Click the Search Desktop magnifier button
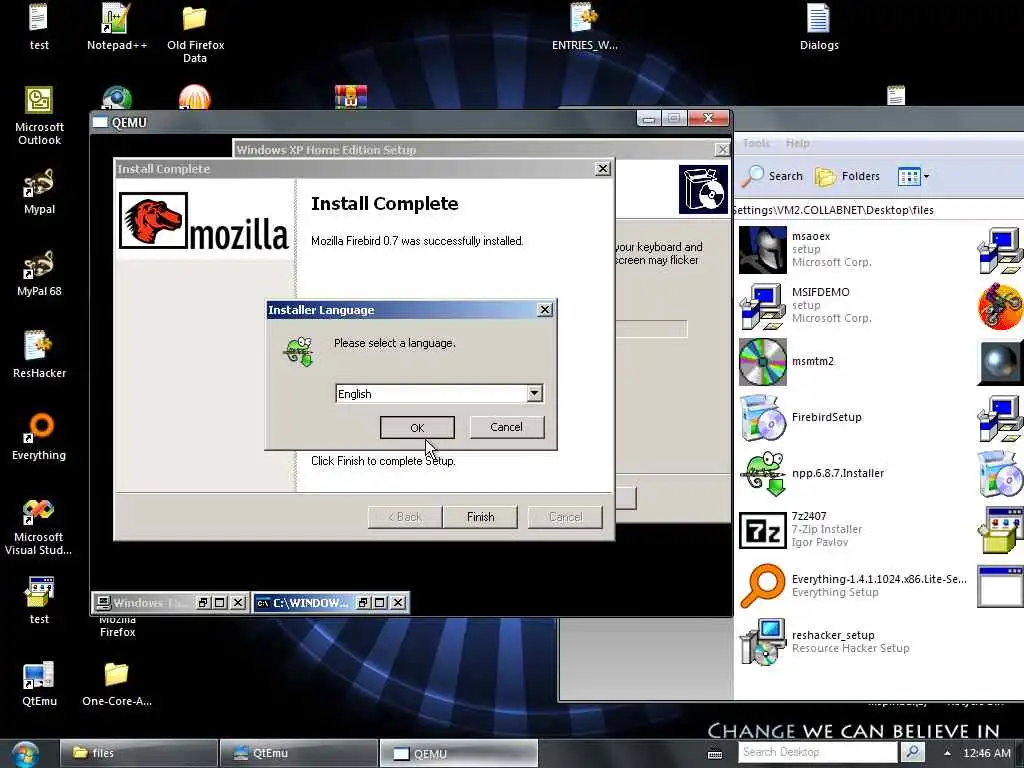This screenshot has width=1024, height=768. (x=912, y=752)
